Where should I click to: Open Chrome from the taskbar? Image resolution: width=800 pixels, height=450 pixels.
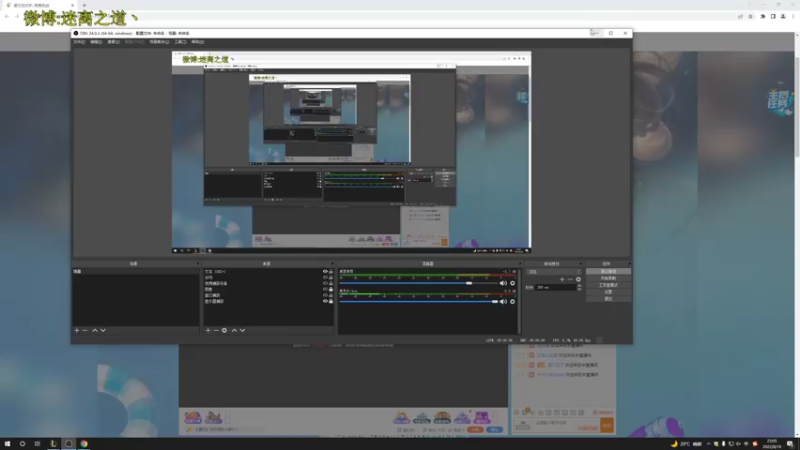pos(84,444)
